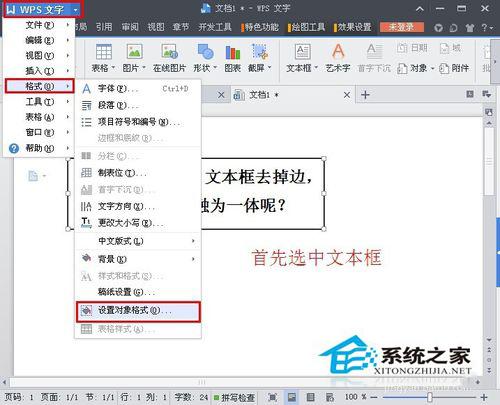Screen dimensions: 500x405
Task: Expand the 文本框 dropdown arrow
Action: [x=316, y=68]
